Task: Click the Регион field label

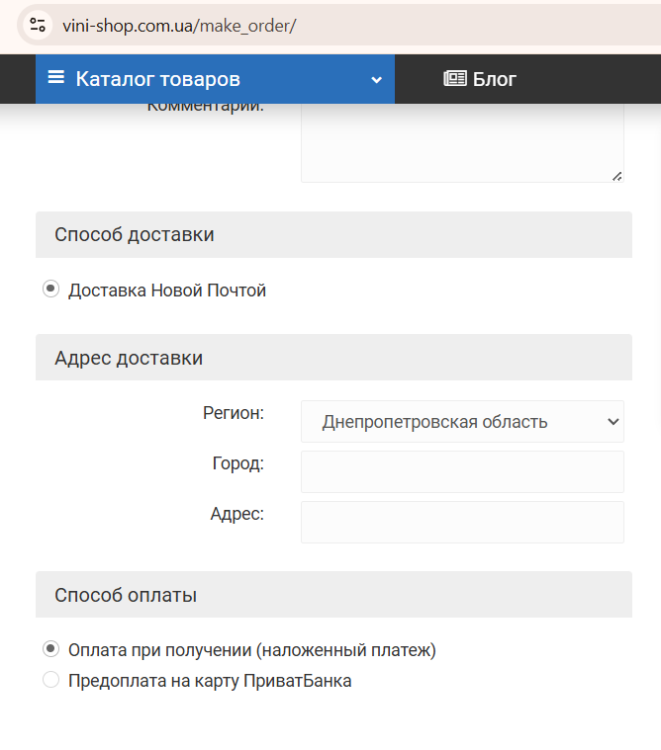Action: pos(233,413)
